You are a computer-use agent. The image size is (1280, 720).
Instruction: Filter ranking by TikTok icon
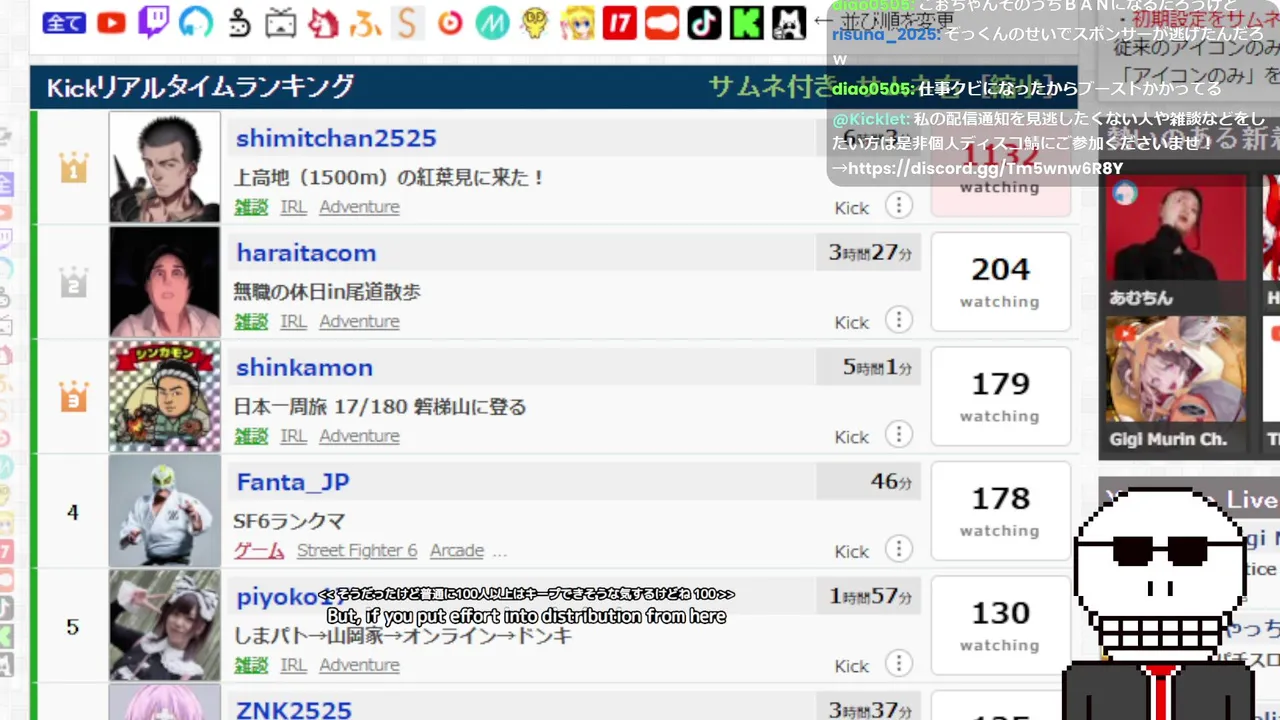704,22
